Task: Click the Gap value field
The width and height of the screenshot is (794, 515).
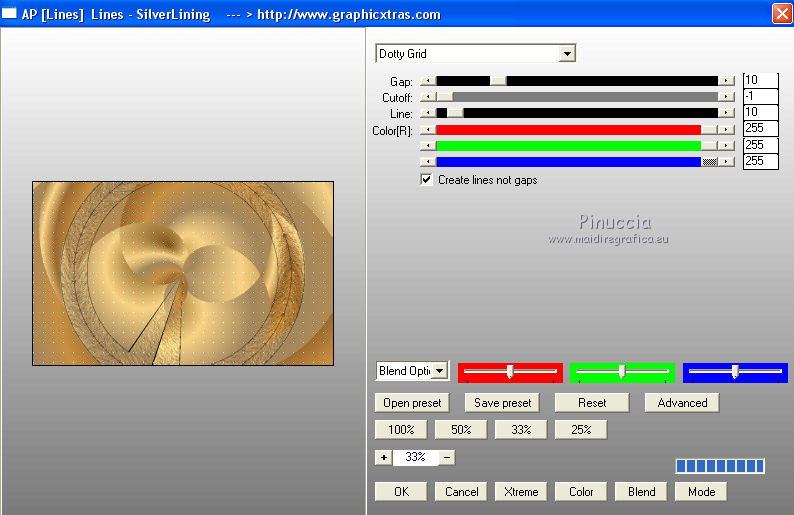Action: 761,80
